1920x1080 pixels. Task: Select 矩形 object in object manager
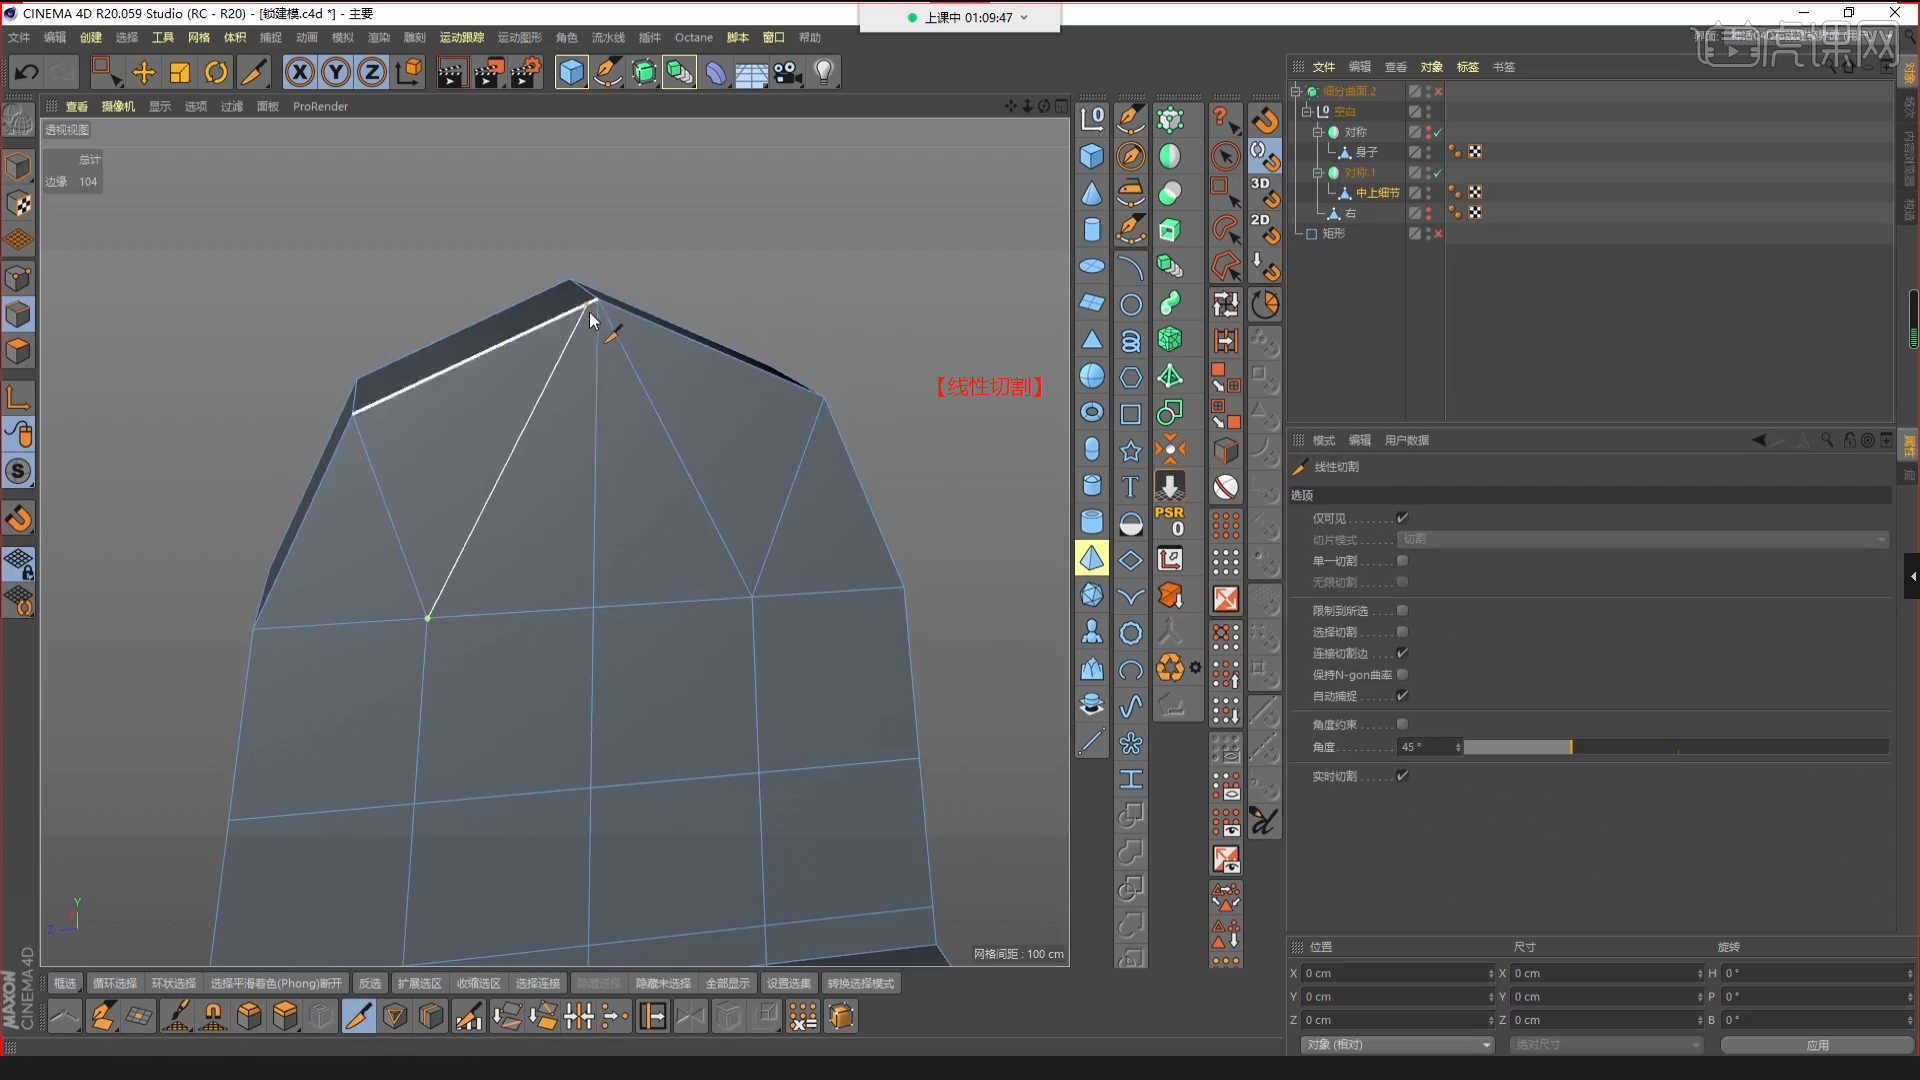tap(1333, 233)
